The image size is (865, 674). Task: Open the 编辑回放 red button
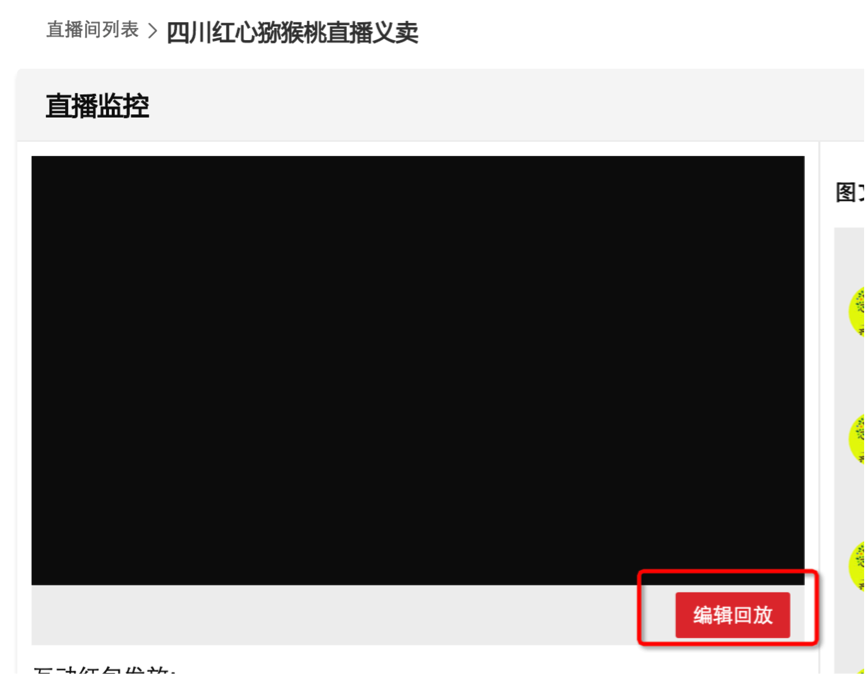733,615
